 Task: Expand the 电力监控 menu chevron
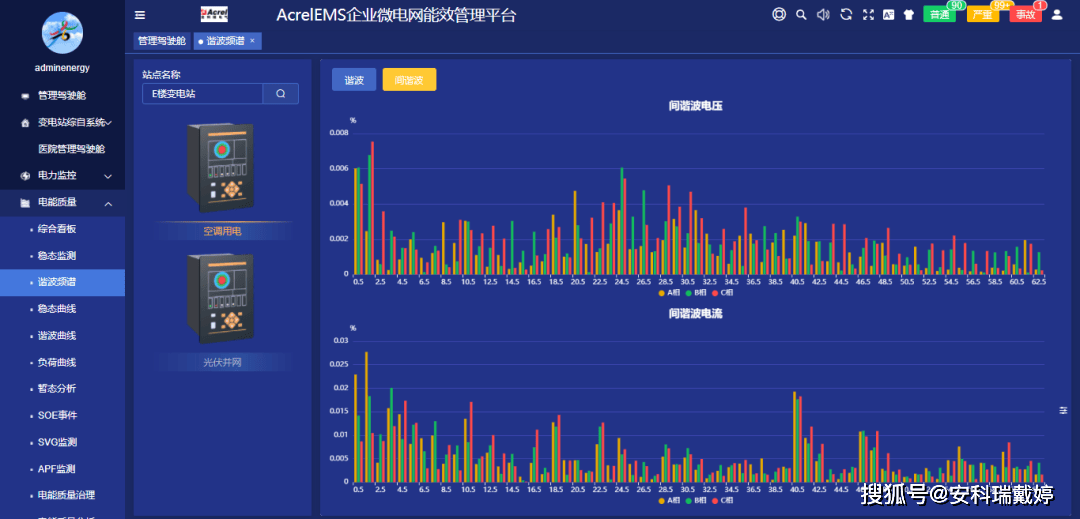click(108, 176)
